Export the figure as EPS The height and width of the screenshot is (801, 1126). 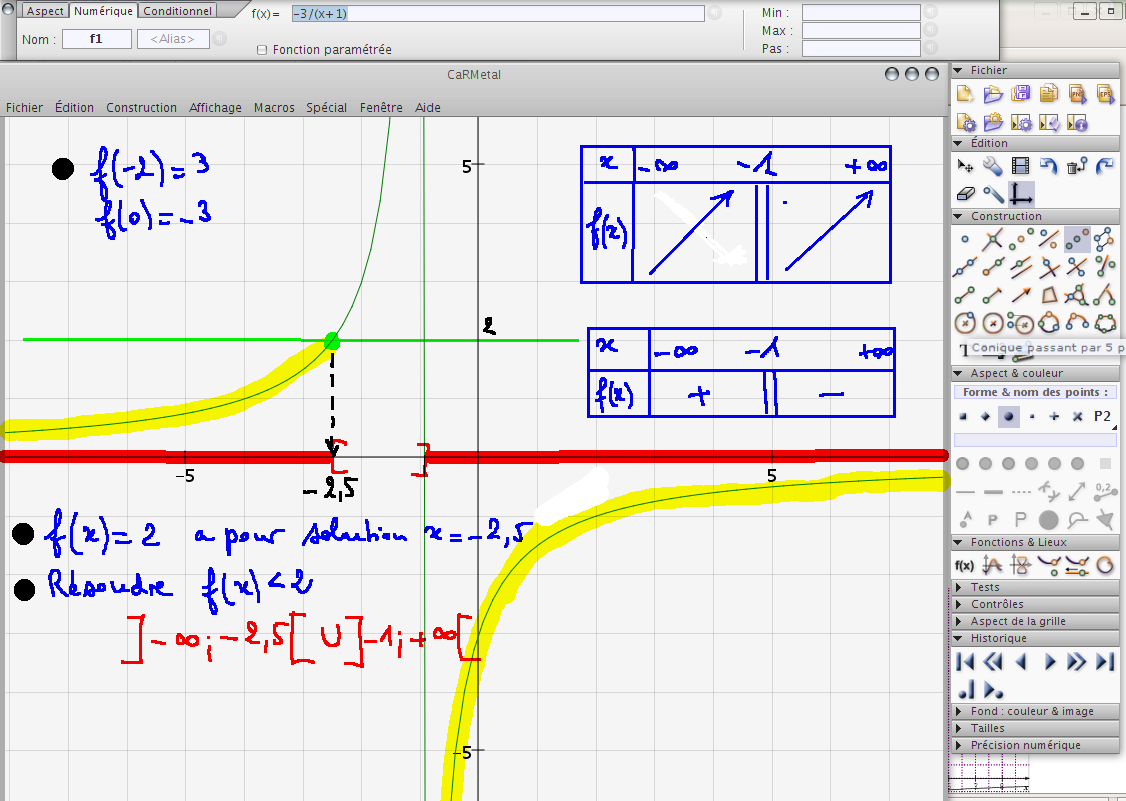click(1105, 94)
